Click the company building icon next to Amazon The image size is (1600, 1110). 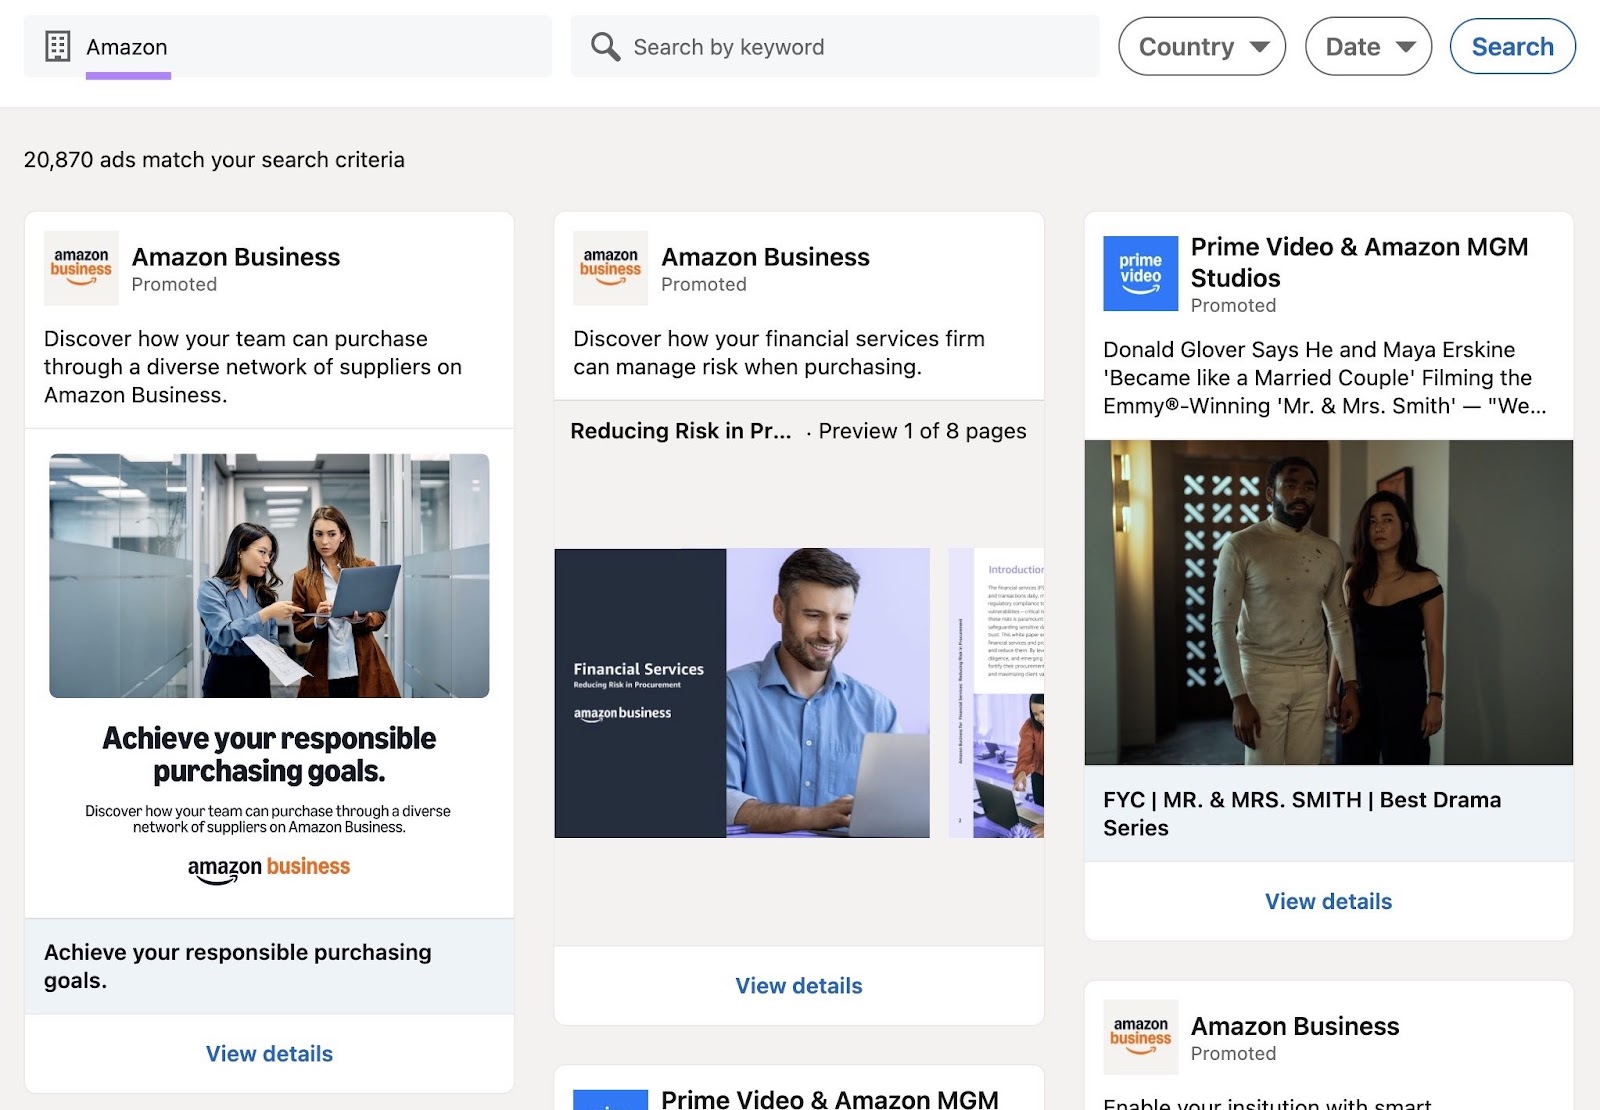[58, 46]
